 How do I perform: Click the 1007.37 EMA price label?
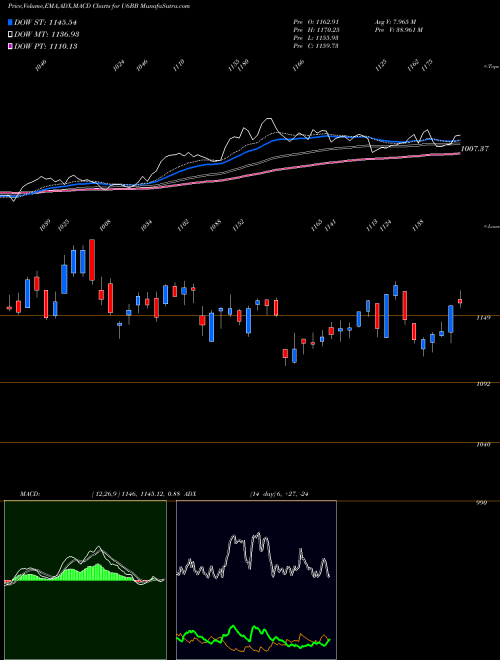(474, 149)
